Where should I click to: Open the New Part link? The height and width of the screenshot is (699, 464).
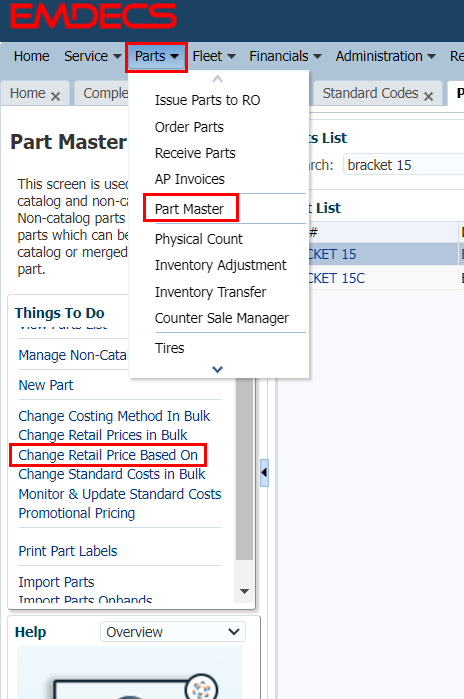(46, 385)
